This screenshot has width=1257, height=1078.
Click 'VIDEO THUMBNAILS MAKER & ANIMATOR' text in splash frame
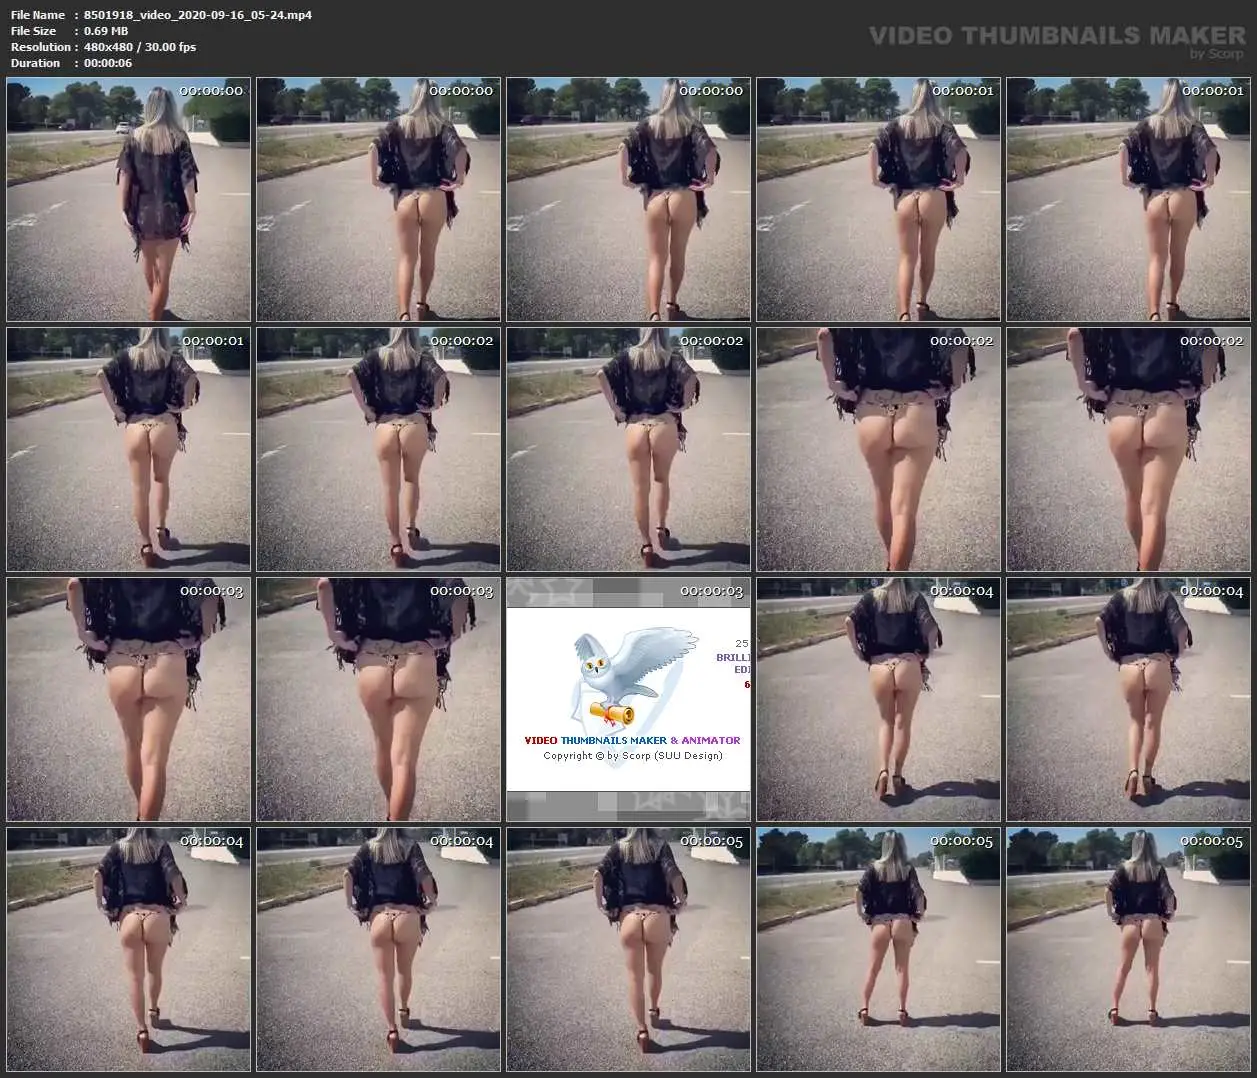coord(632,740)
